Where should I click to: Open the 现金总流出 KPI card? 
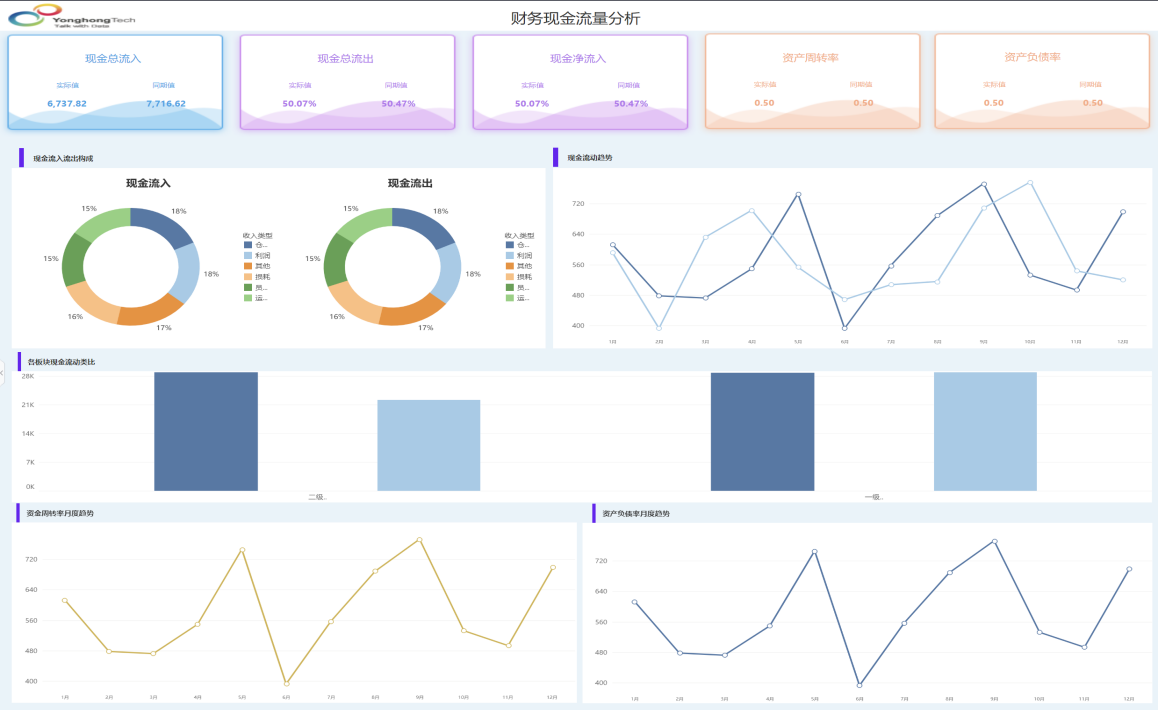click(347, 82)
